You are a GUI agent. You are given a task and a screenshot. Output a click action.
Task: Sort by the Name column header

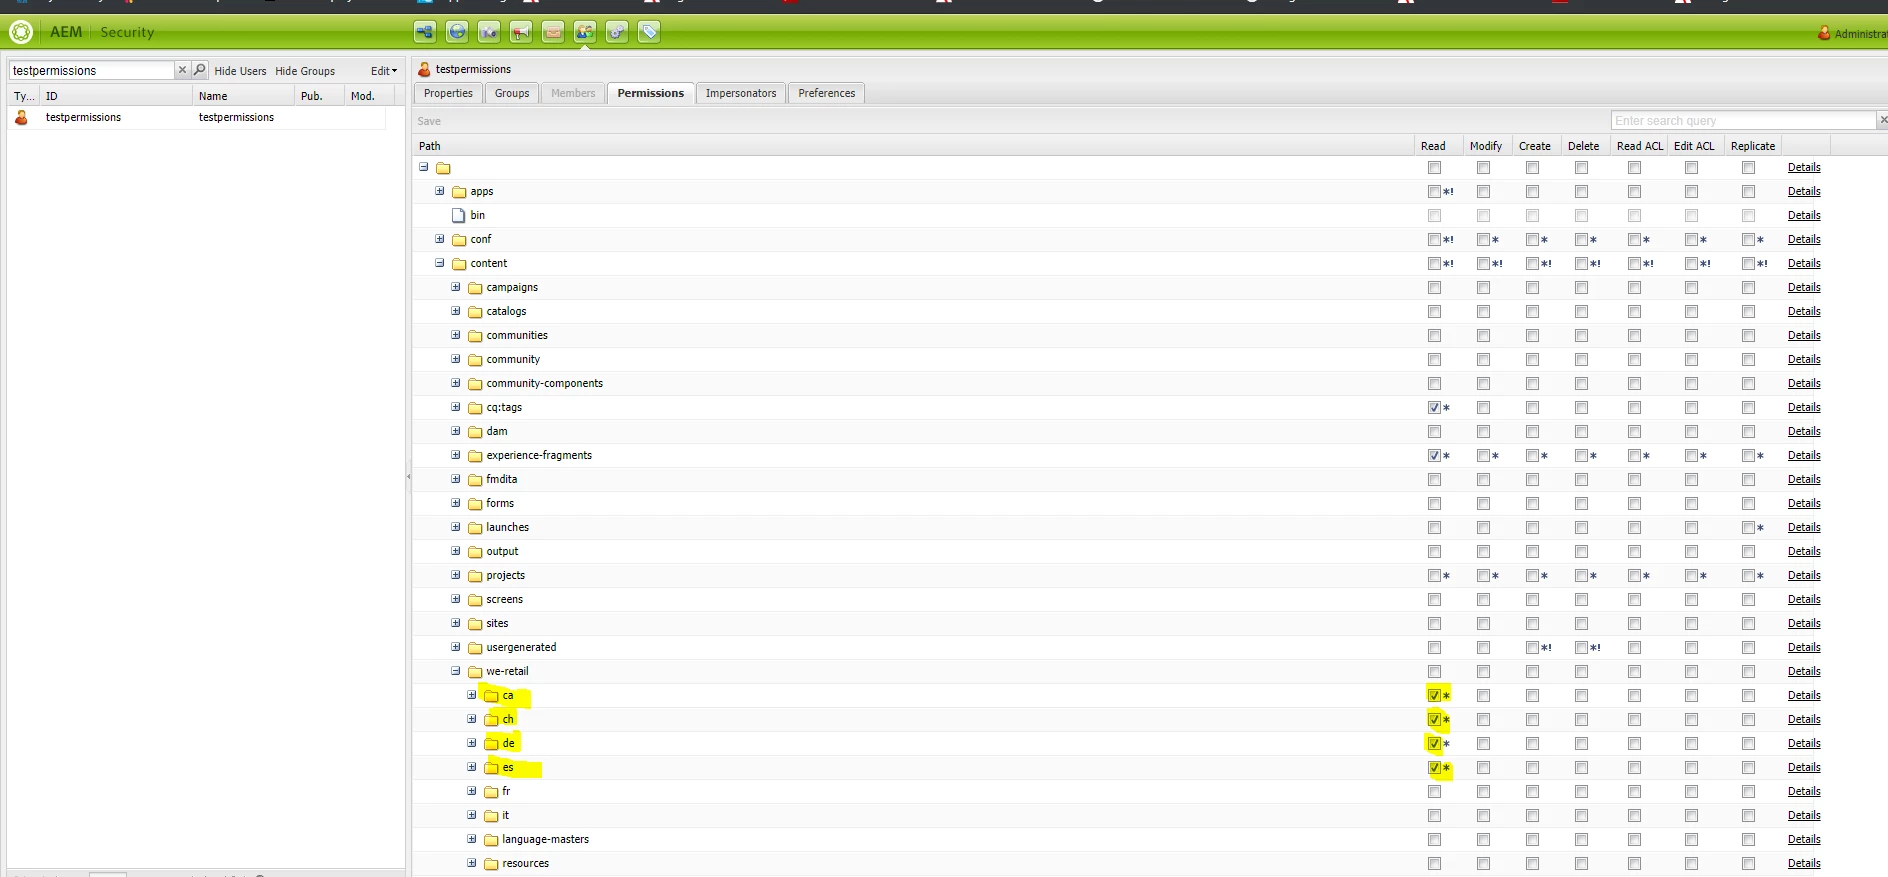pyautogui.click(x=243, y=96)
